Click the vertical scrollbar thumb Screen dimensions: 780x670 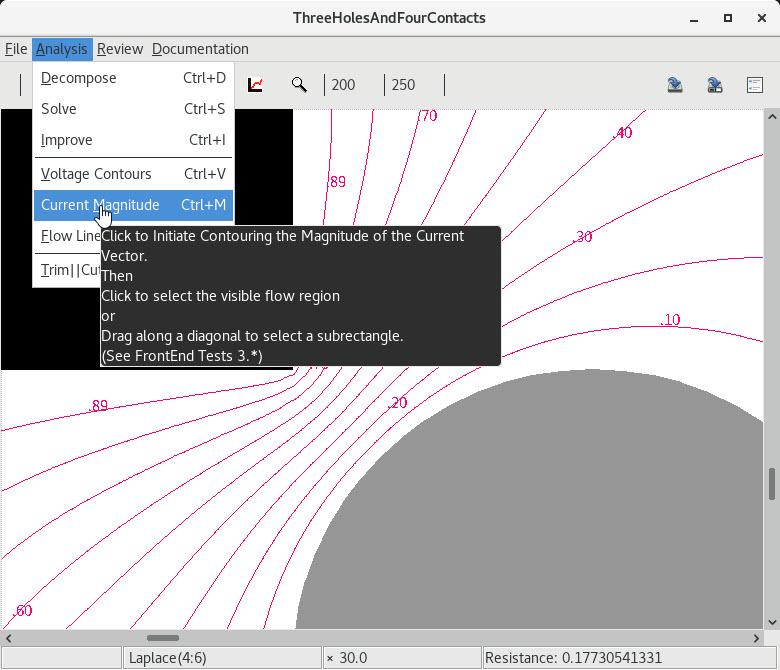(772, 484)
